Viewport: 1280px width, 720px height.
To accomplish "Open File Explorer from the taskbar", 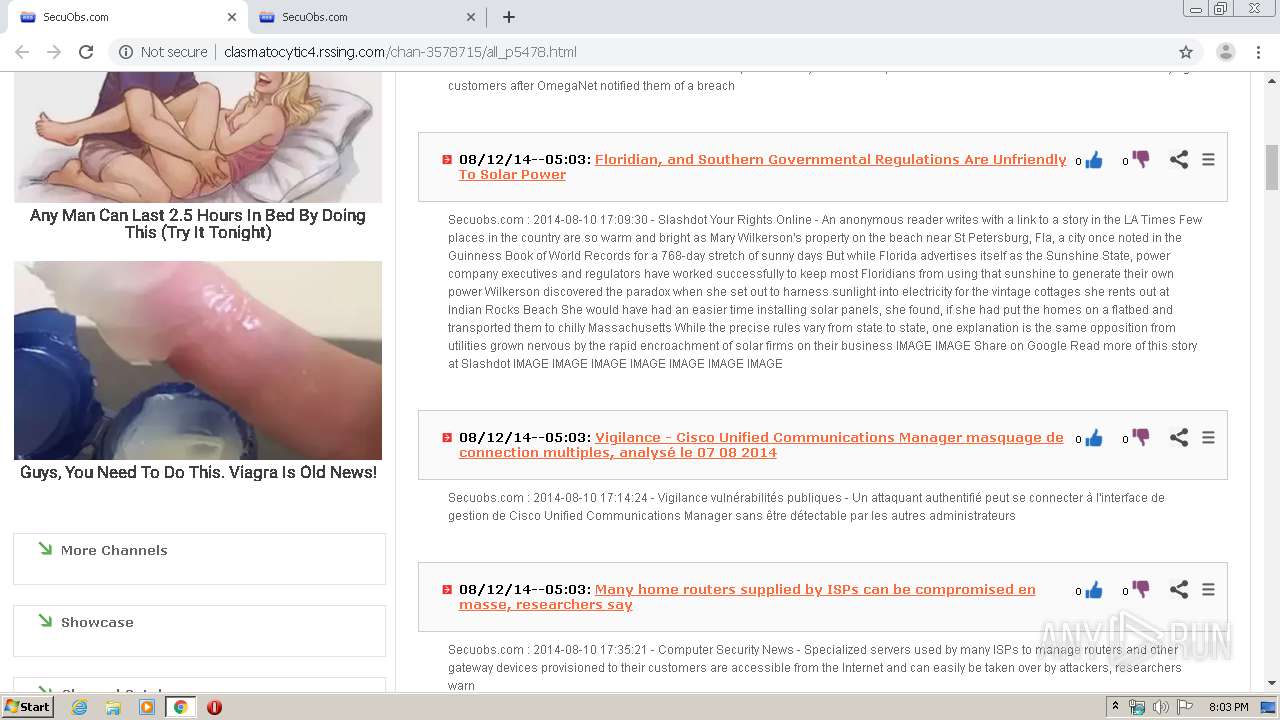I will coord(113,707).
